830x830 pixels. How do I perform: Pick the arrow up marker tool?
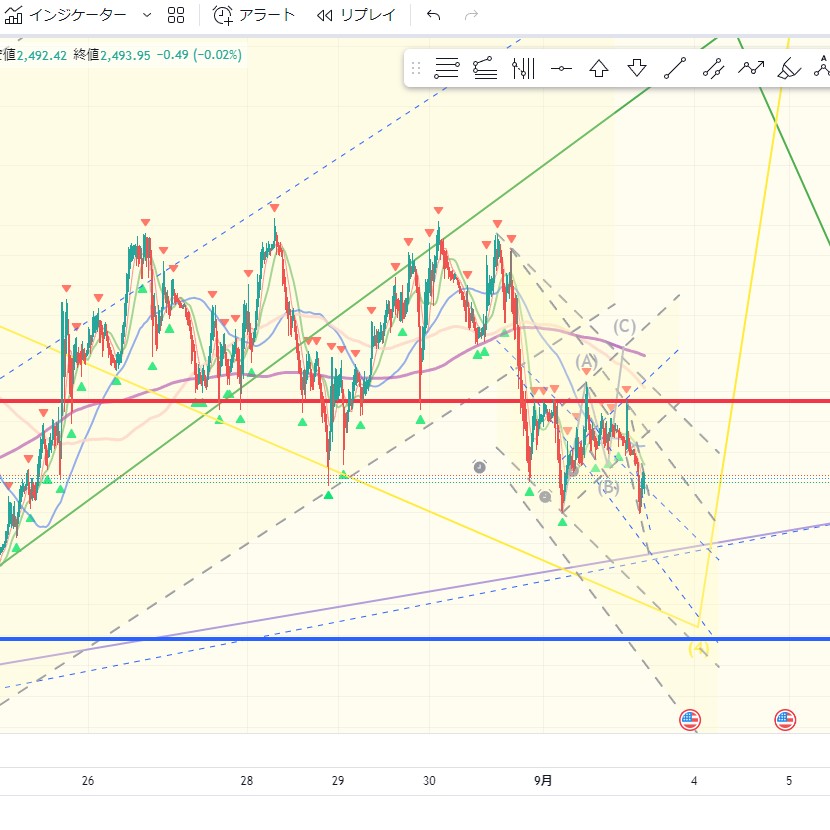[599, 69]
